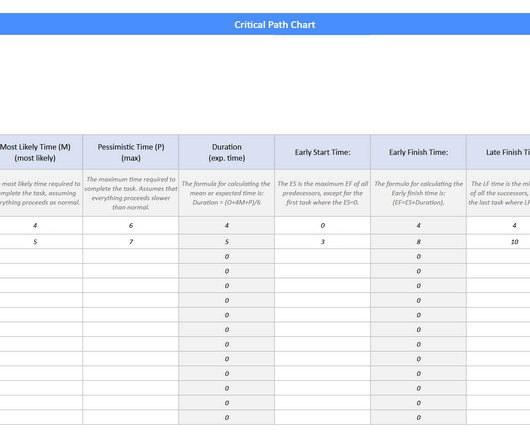This screenshot has width=530, height=442.
Task: Select the Early Start description text cell
Action: 322,193
